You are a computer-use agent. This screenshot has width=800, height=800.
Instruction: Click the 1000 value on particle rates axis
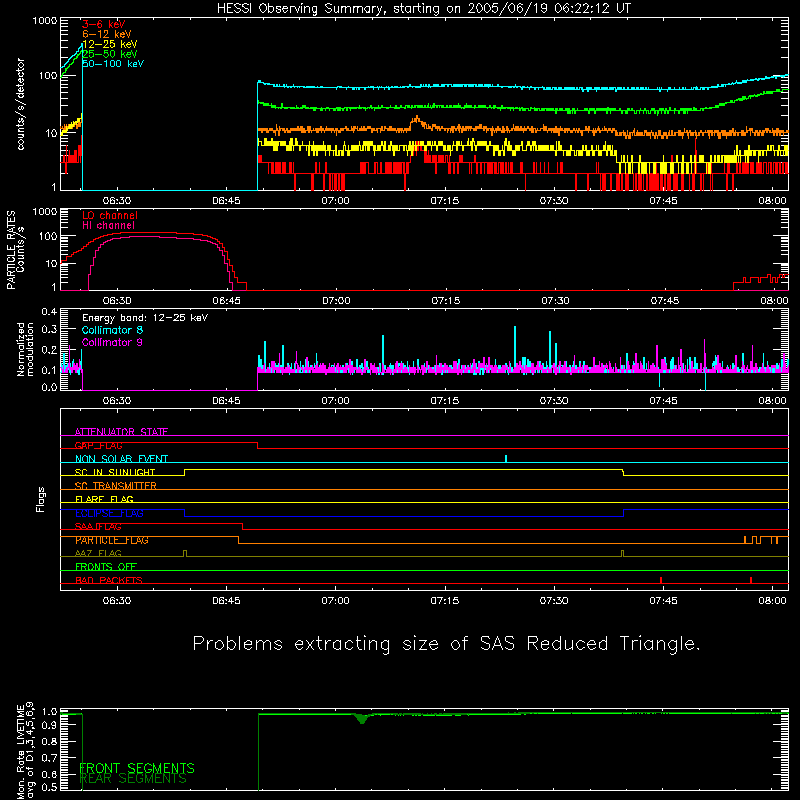45,212
